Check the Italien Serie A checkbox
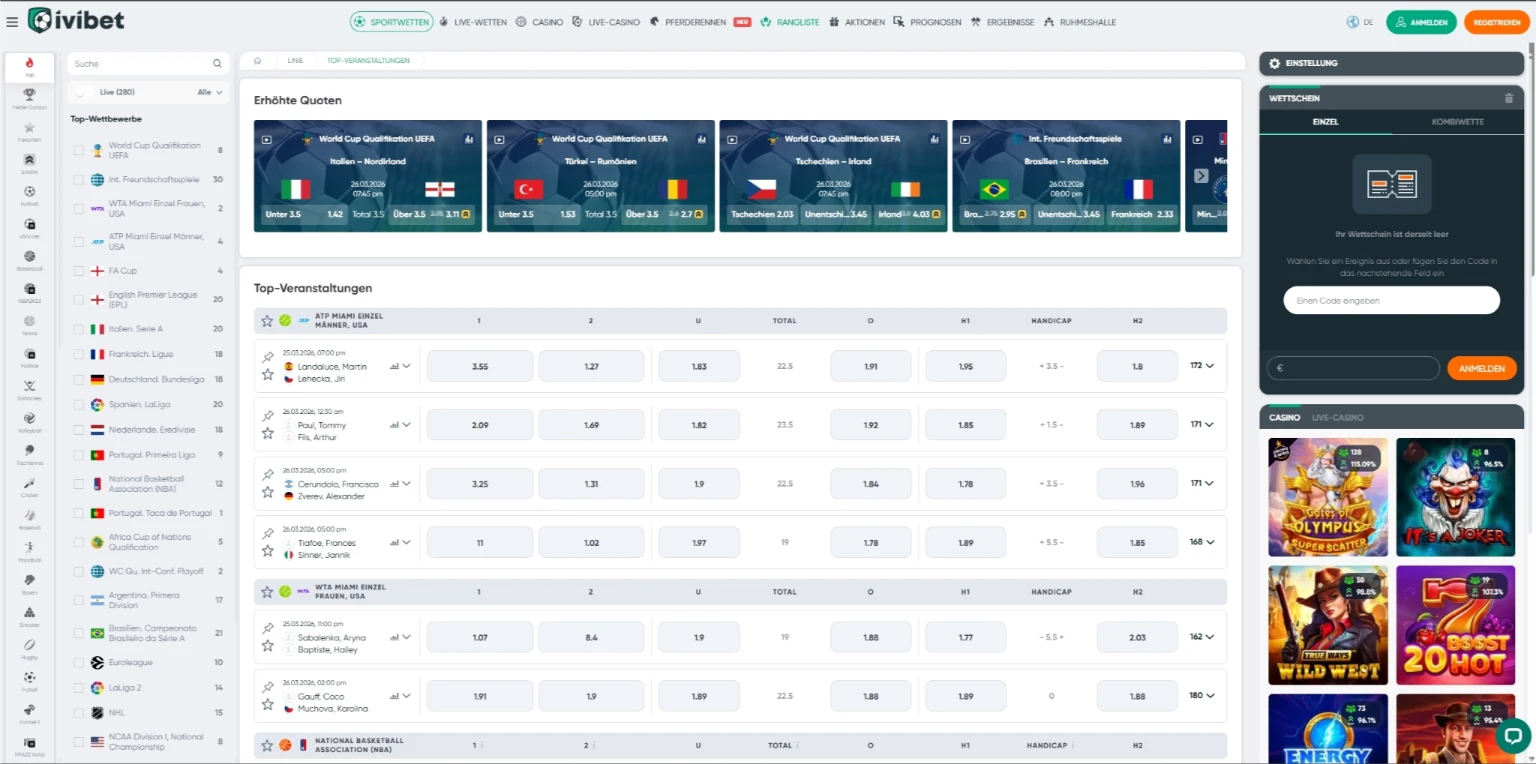Screen dimensions: 1536x764 click(77, 328)
